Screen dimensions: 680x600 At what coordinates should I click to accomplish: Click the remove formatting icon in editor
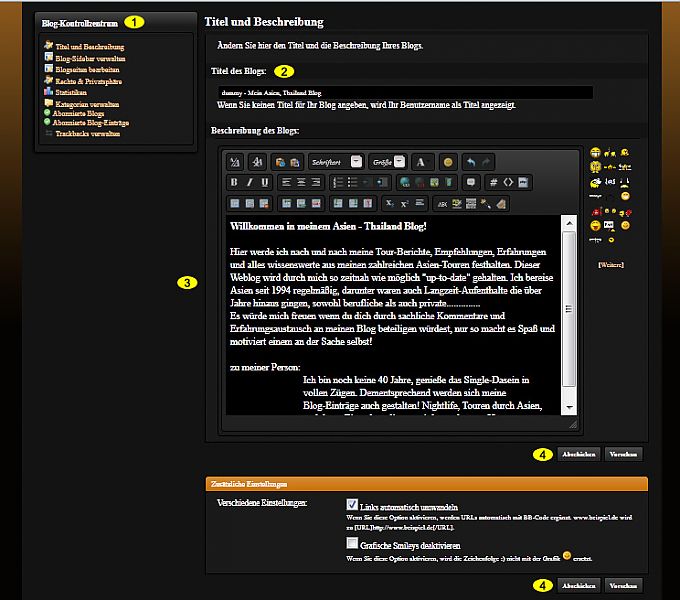(235, 162)
